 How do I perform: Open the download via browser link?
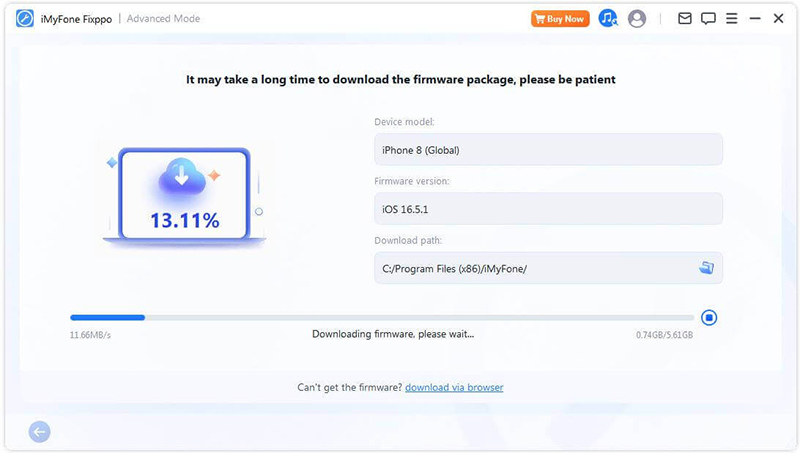(454, 387)
